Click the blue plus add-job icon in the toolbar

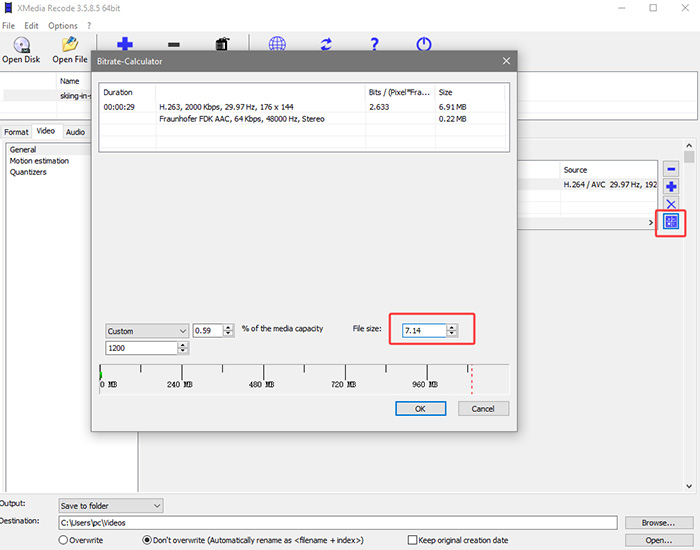point(125,44)
